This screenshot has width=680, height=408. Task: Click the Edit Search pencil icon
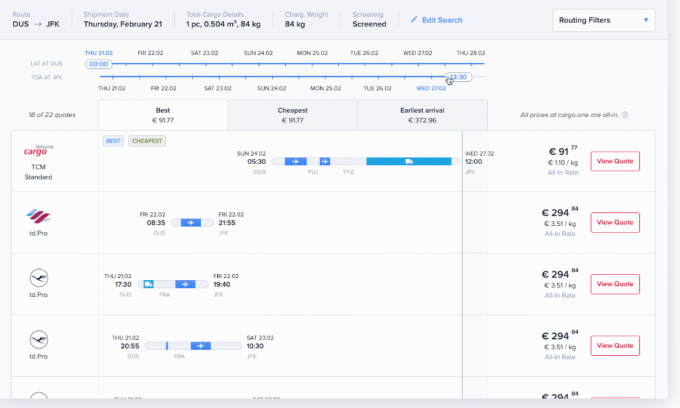[x=414, y=20]
